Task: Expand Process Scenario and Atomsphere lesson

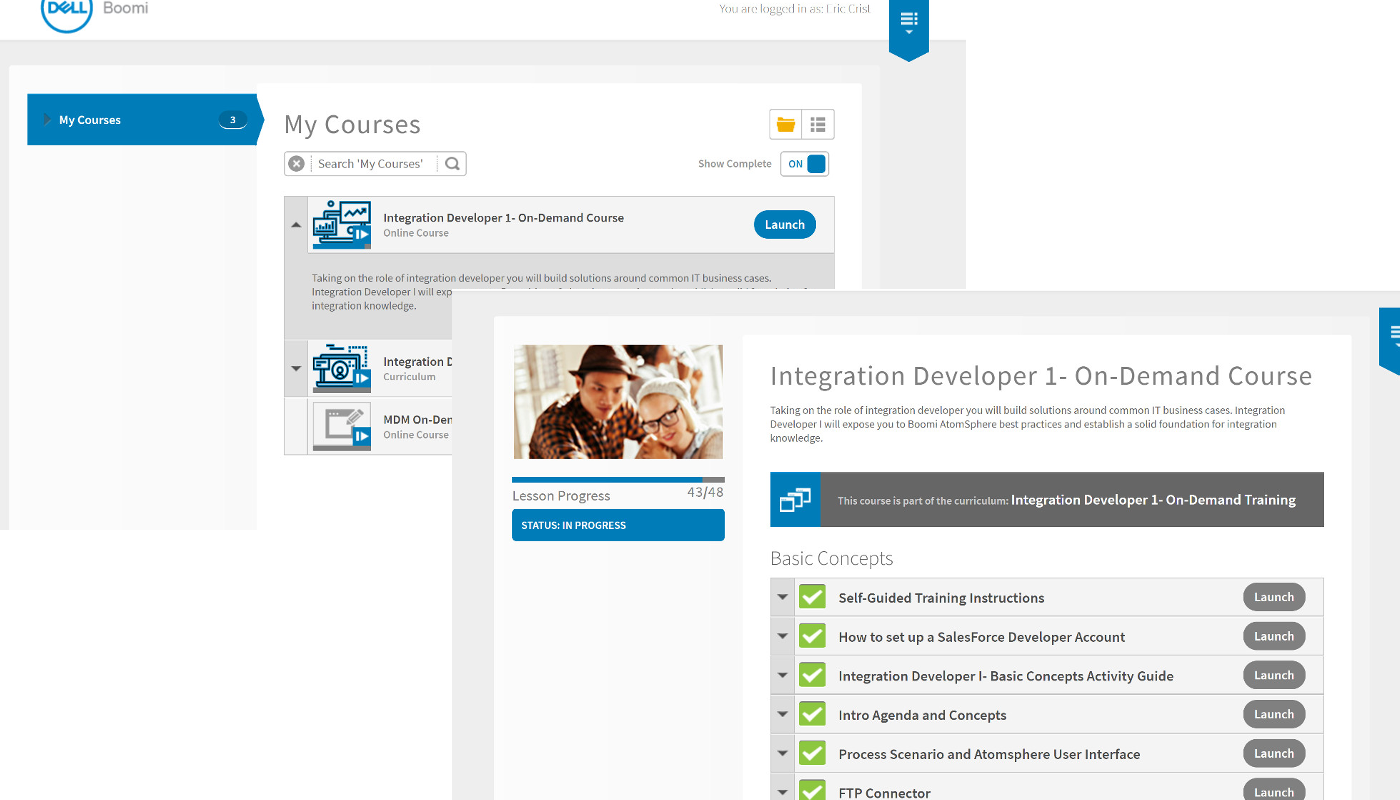Action: point(783,754)
